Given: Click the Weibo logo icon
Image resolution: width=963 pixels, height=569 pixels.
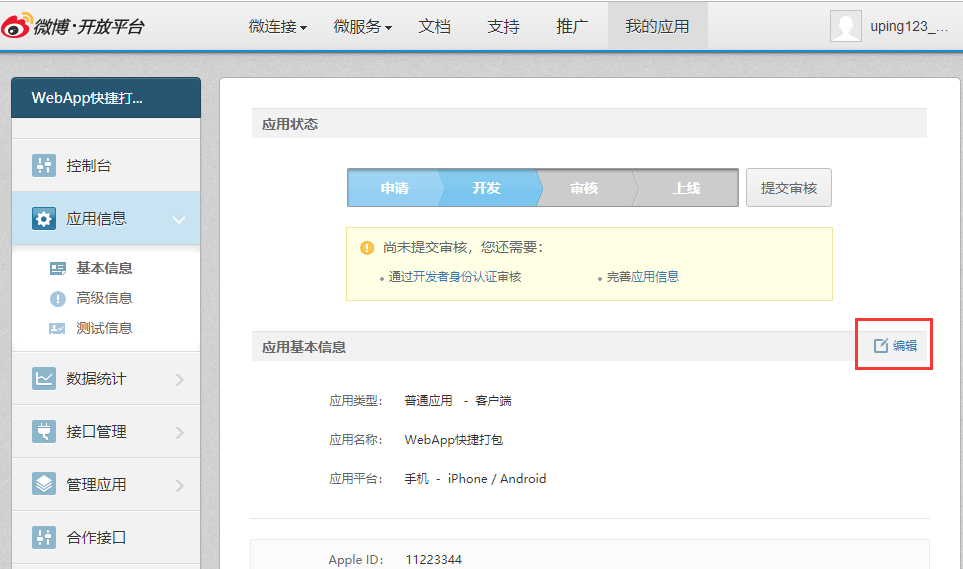Looking at the screenshot, I should (x=17, y=25).
